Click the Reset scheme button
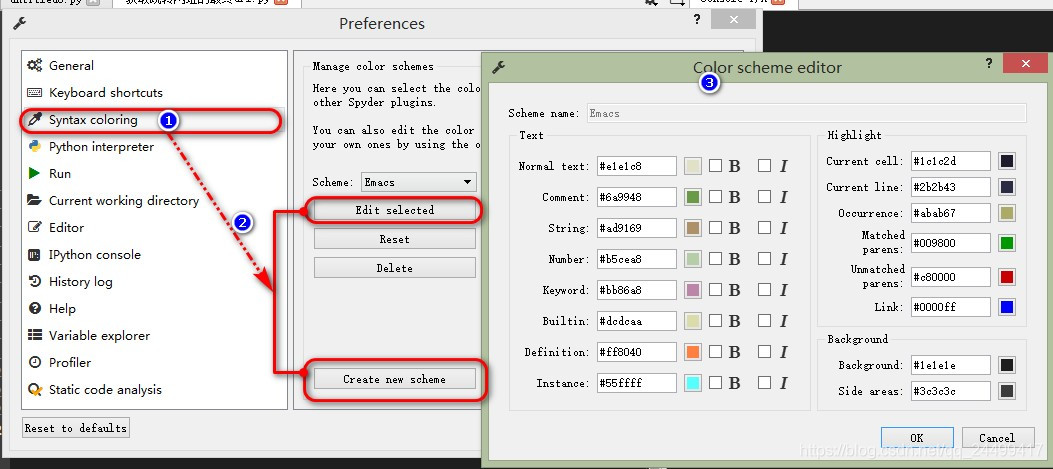This screenshot has height=469, width=1053. point(395,239)
